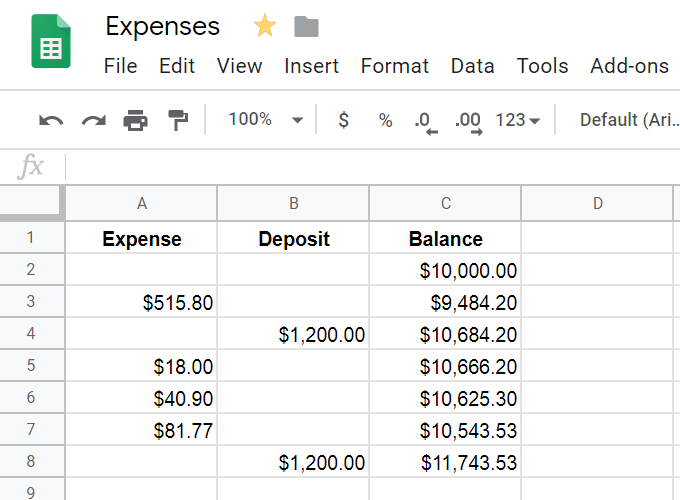The width and height of the screenshot is (680, 500).
Task: Format the selection as currency
Action: pyautogui.click(x=344, y=120)
